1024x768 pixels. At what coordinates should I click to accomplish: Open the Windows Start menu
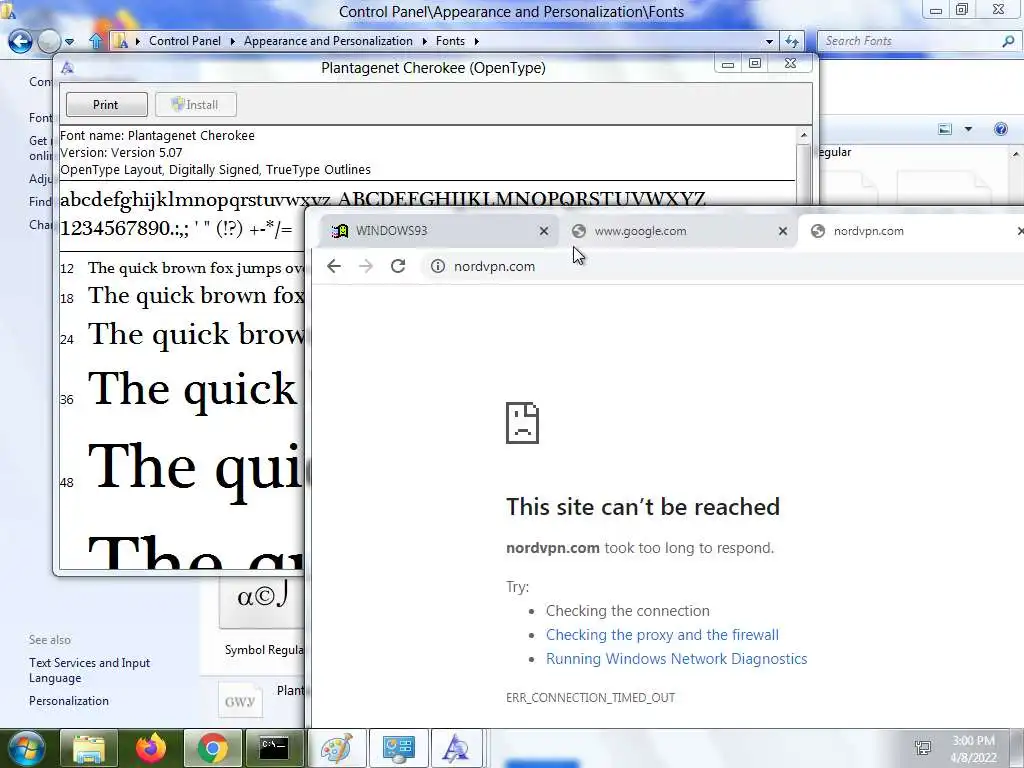click(24, 748)
